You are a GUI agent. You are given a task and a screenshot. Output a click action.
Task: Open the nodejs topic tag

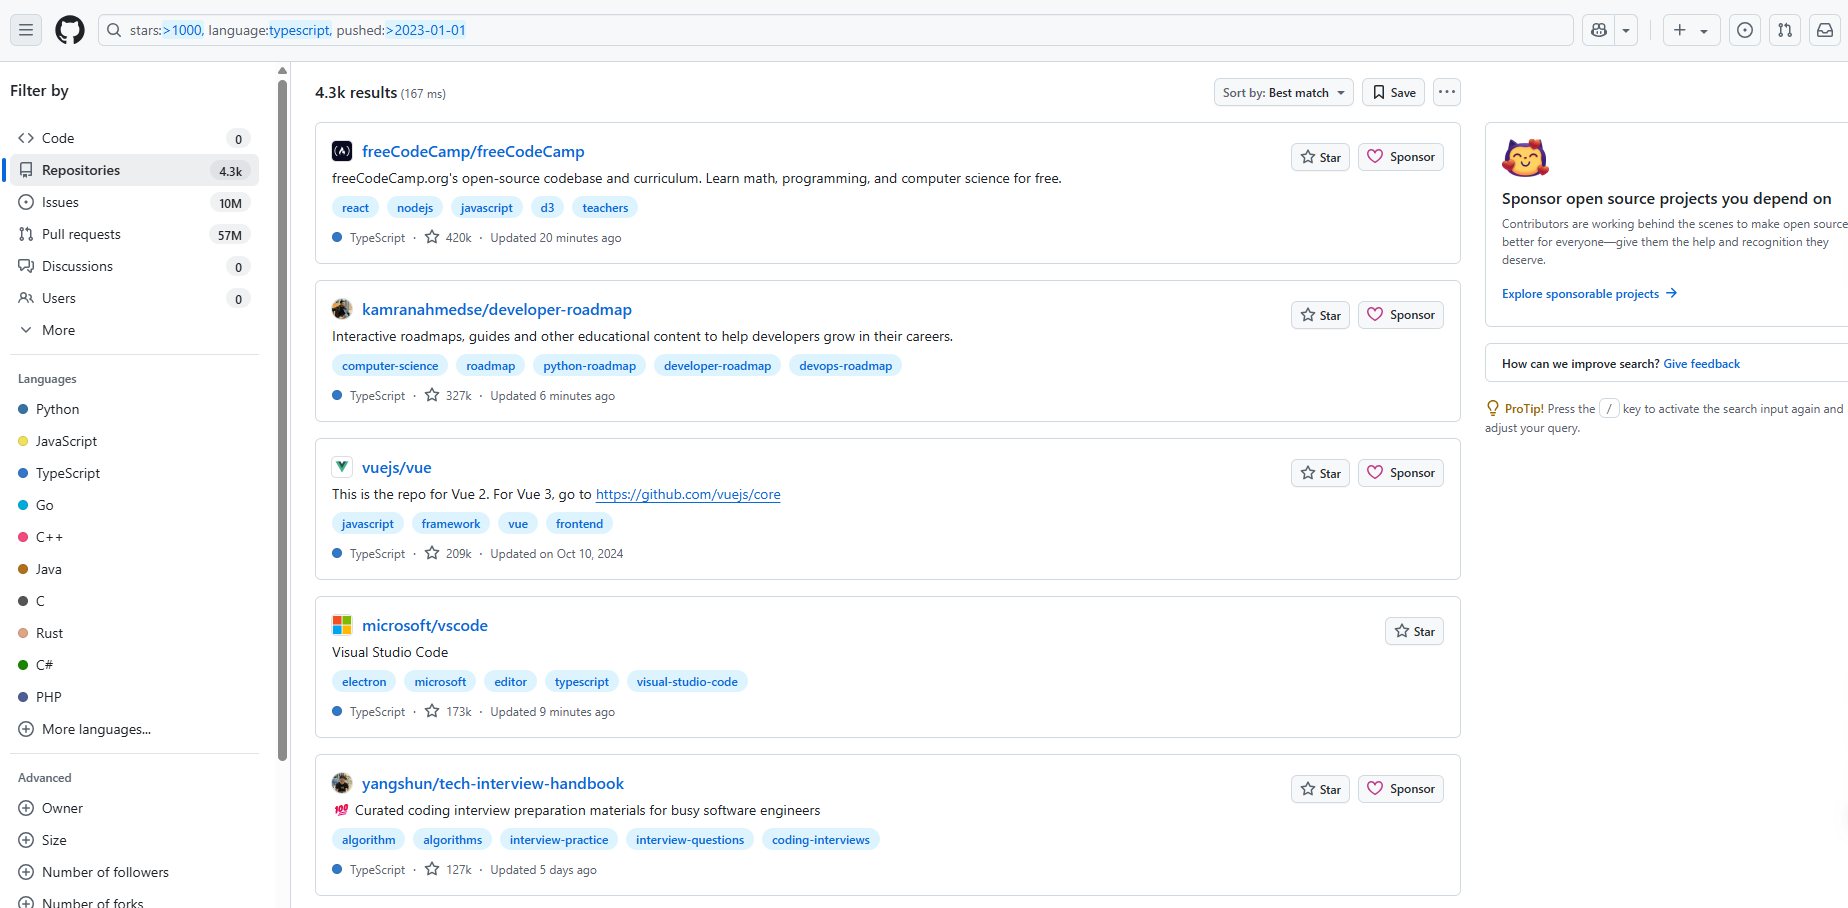point(415,208)
